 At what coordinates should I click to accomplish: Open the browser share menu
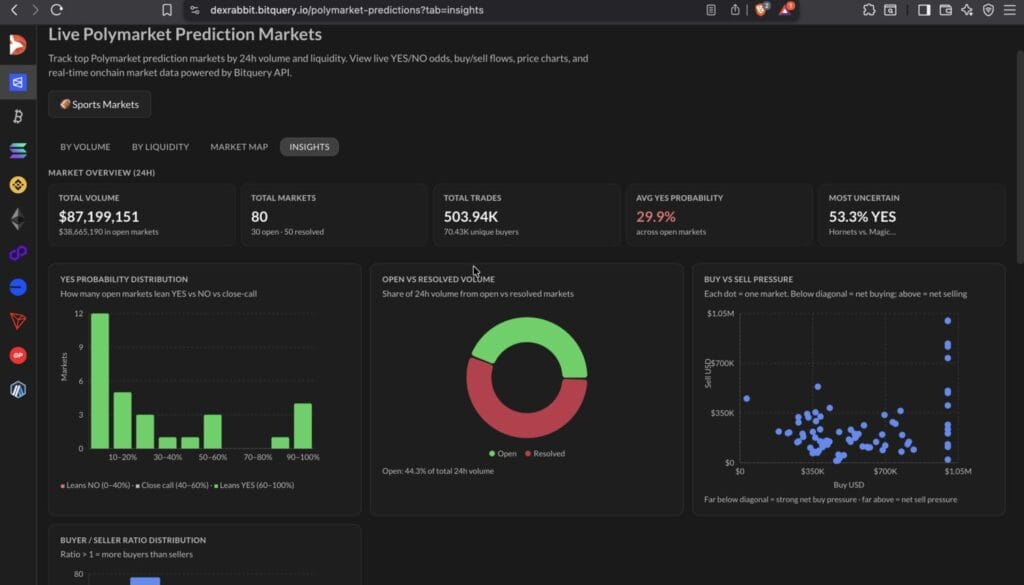(x=737, y=10)
